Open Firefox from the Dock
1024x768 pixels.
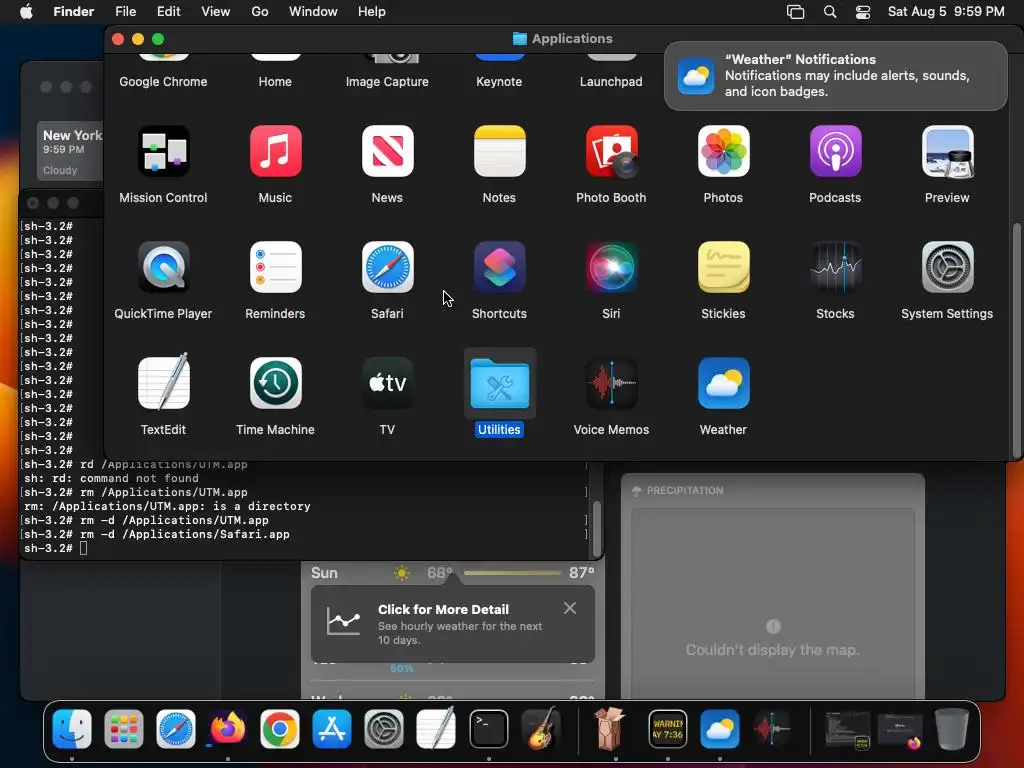227,729
